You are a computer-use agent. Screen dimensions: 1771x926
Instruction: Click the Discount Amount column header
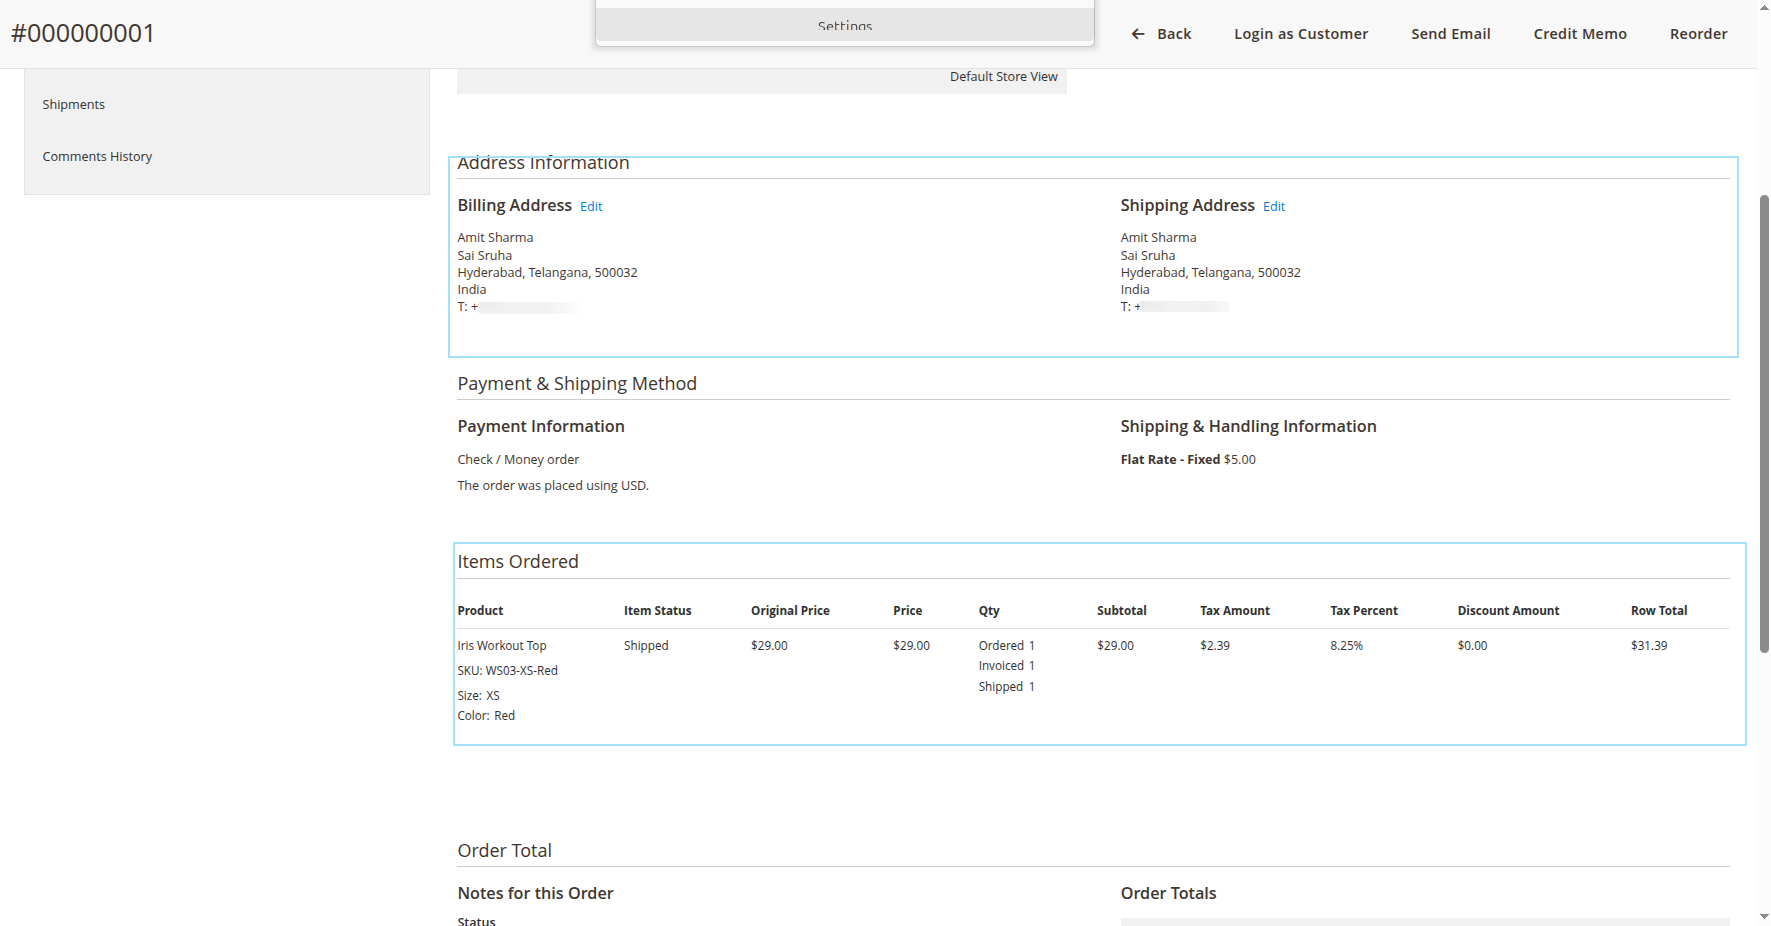pyautogui.click(x=1508, y=611)
